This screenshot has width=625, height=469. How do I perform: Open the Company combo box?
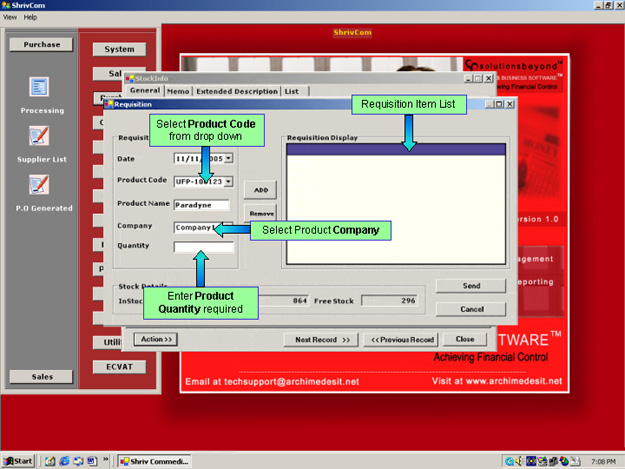(x=203, y=227)
